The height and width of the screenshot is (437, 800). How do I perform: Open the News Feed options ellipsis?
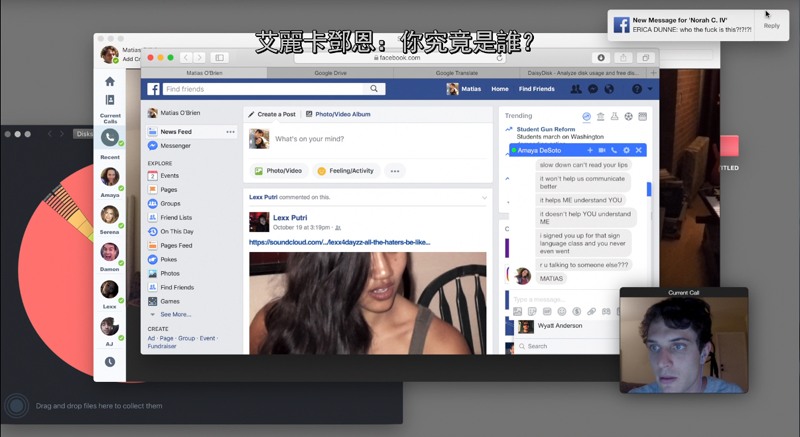(230, 132)
